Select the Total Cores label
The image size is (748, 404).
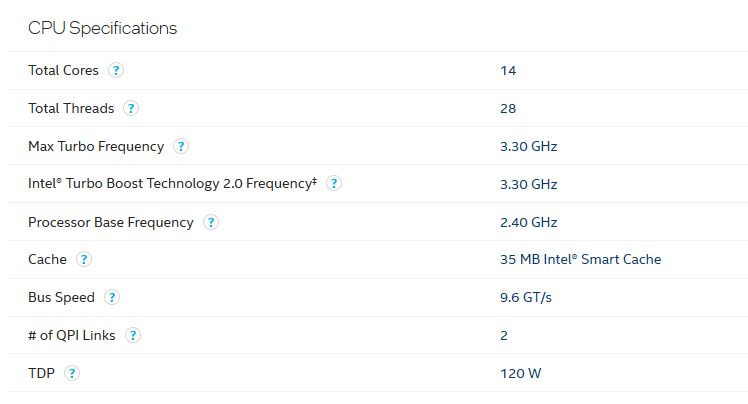coord(63,71)
